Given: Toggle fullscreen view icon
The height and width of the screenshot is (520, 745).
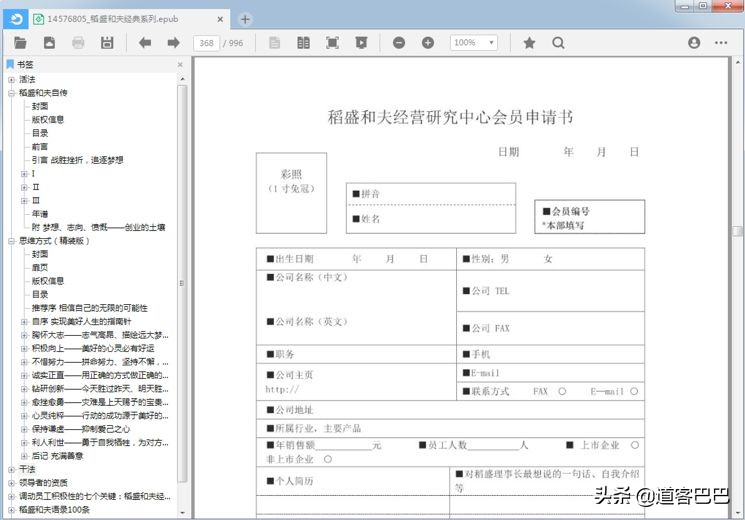Looking at the screenshot, I should (333, 43).
